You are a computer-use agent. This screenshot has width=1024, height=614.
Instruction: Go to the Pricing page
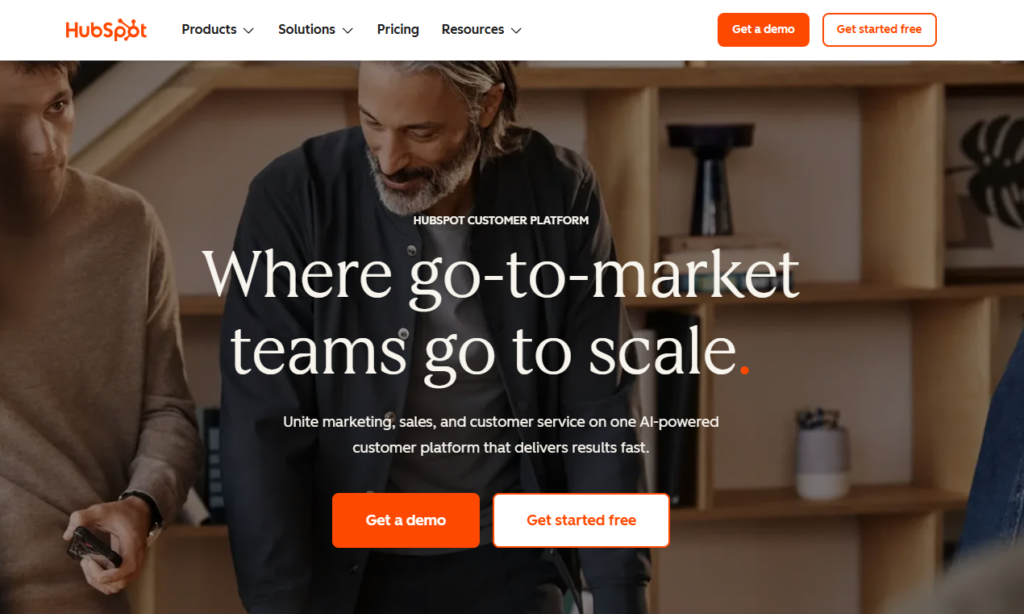(398, 29)
